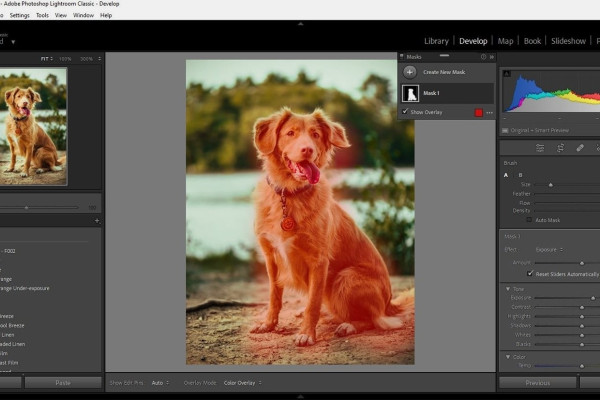Switch to the Slideshow module

[569, 41]
